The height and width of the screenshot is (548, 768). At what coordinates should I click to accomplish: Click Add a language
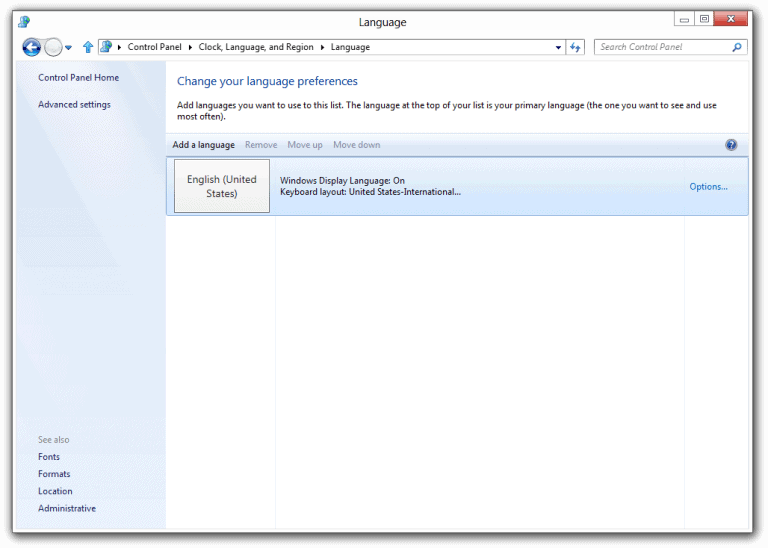coord(203,145)
